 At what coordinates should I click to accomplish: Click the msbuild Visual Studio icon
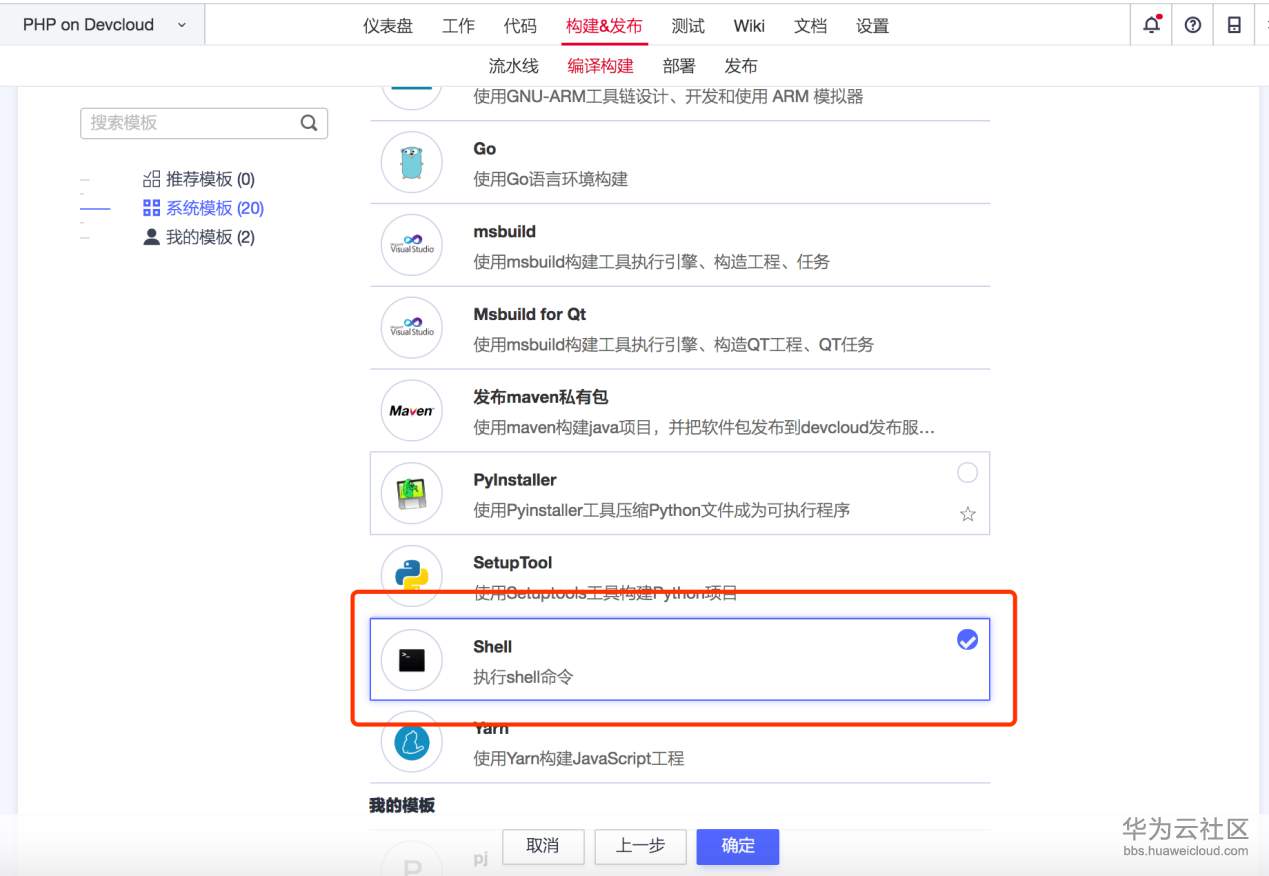pyautogui.click(x=411, y=245)
